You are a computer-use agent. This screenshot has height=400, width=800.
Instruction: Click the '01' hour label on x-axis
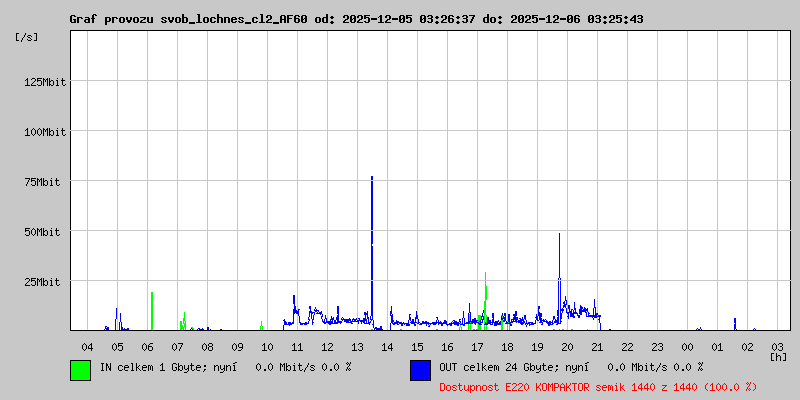[717, 347]
